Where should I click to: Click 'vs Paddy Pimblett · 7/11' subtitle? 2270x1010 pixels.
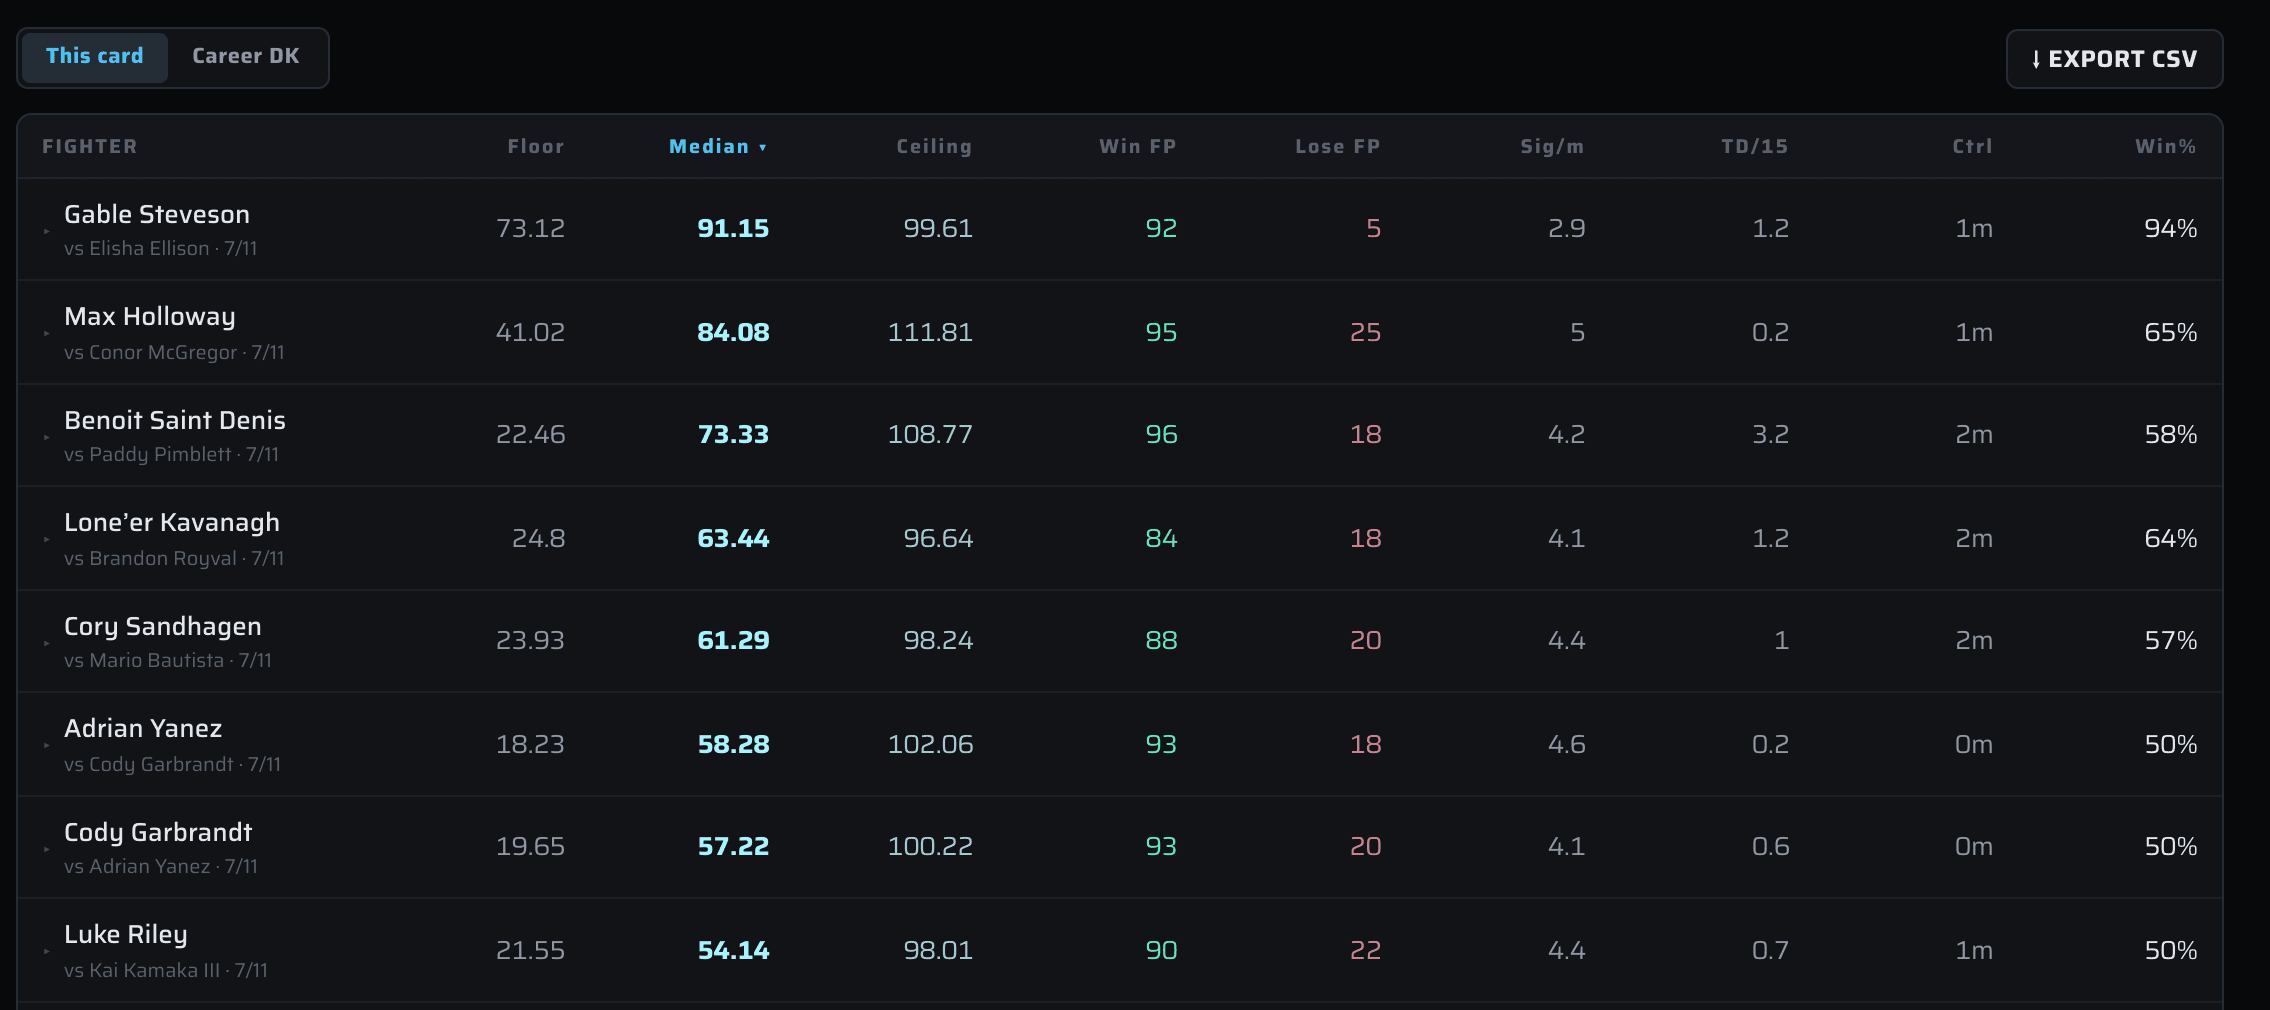coord(172,454)
